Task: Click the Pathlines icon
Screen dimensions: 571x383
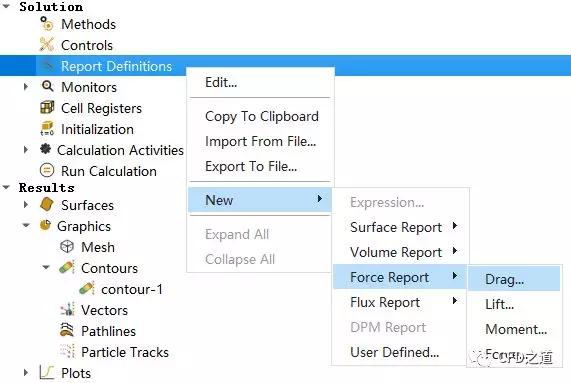Action: [67, 330]
